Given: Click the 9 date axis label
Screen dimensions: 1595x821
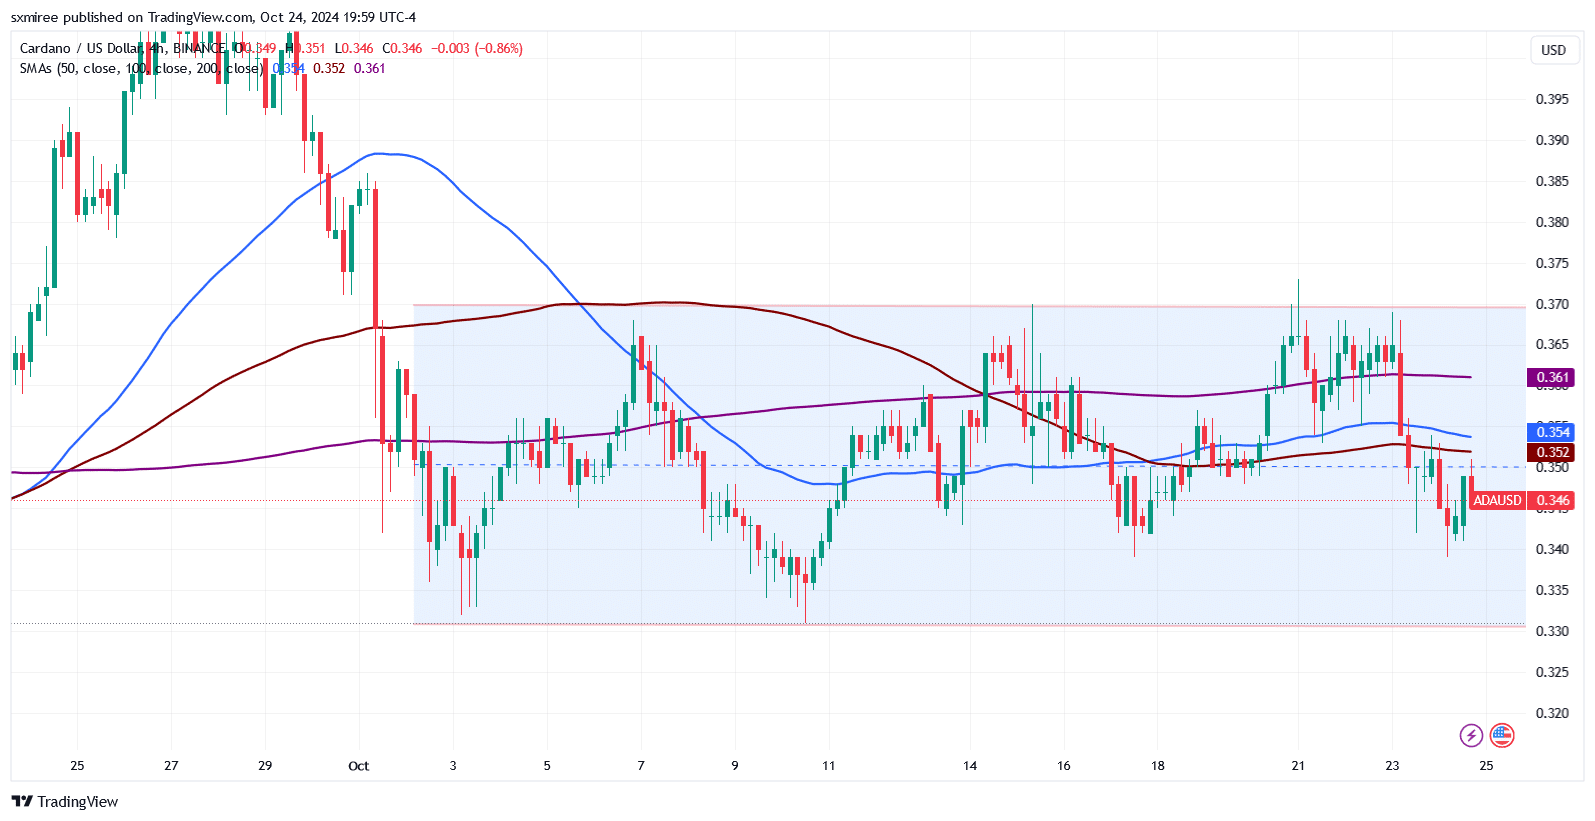Looking at the screenshot, I should 735,766.
